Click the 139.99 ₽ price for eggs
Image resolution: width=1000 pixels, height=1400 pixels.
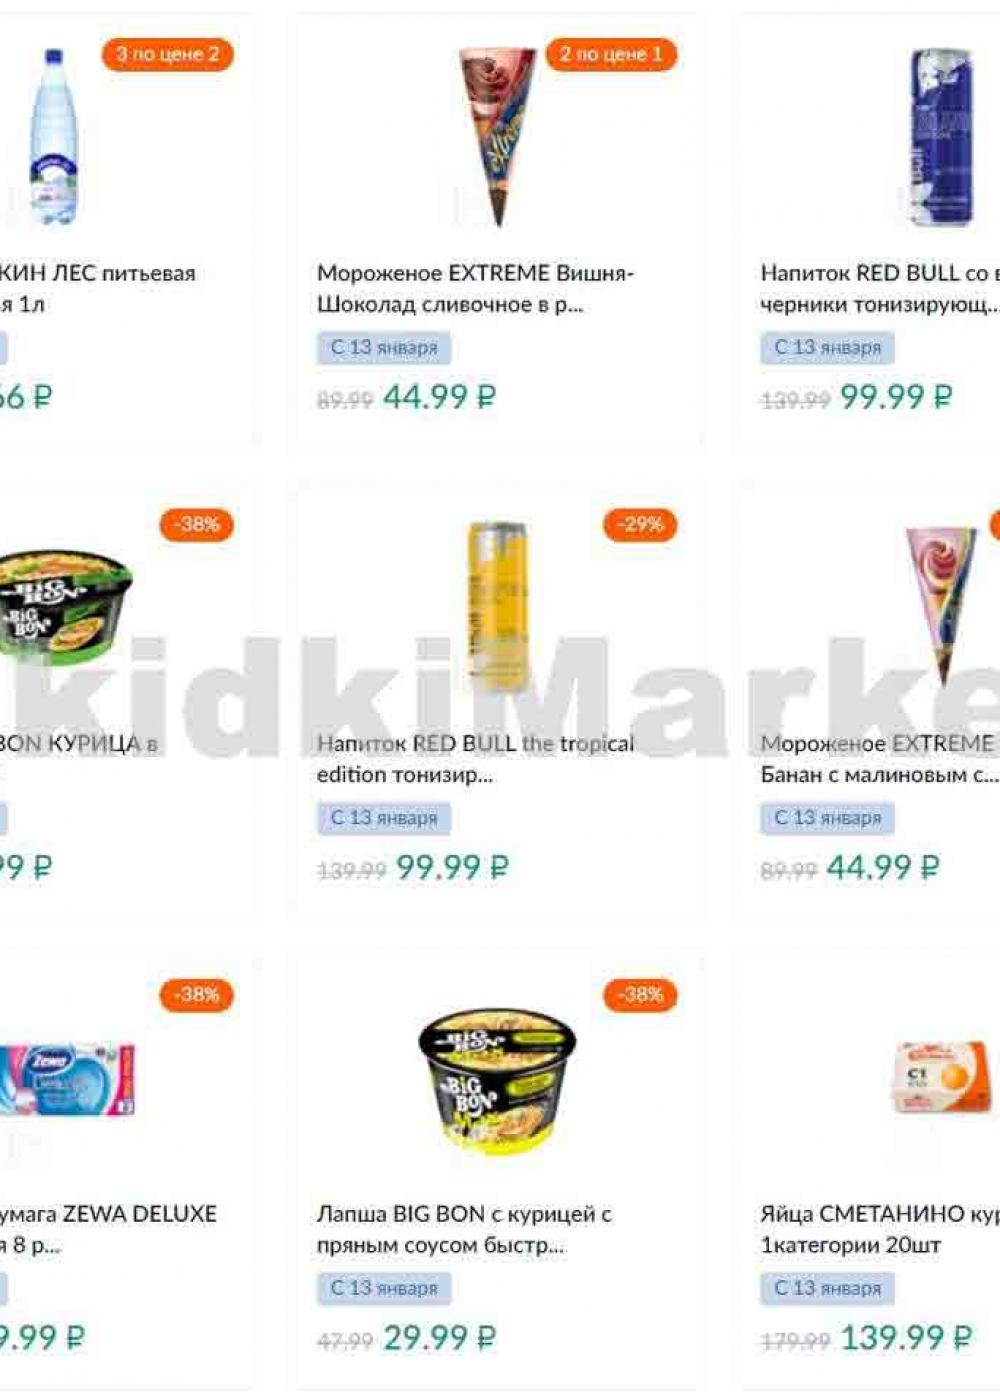(x=906, y=1337)
